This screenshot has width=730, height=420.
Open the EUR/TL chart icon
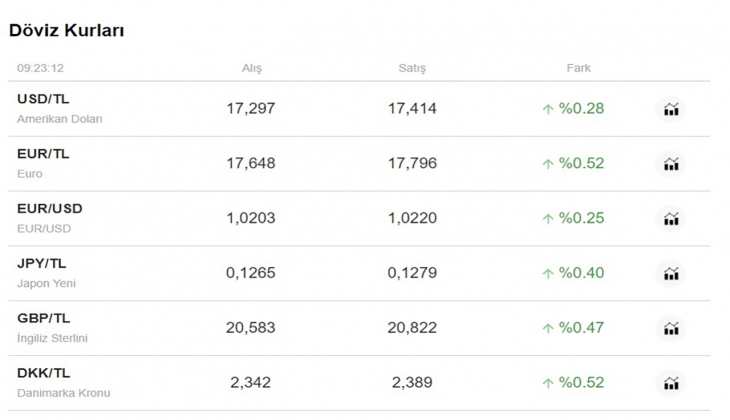click(x=671, y=164)
